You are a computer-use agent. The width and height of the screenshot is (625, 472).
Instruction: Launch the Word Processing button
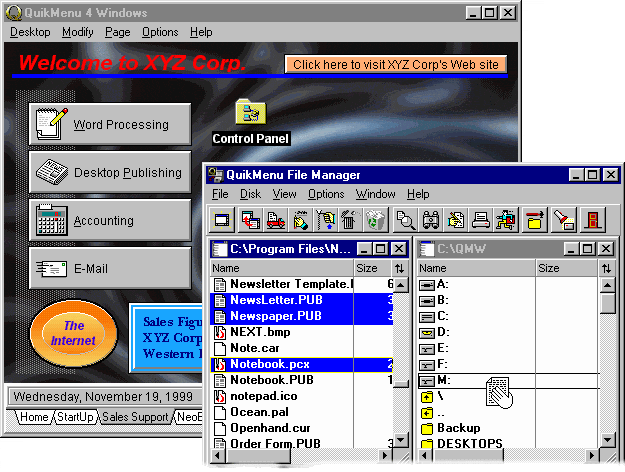pyautogui.click(x=110, y=125)
